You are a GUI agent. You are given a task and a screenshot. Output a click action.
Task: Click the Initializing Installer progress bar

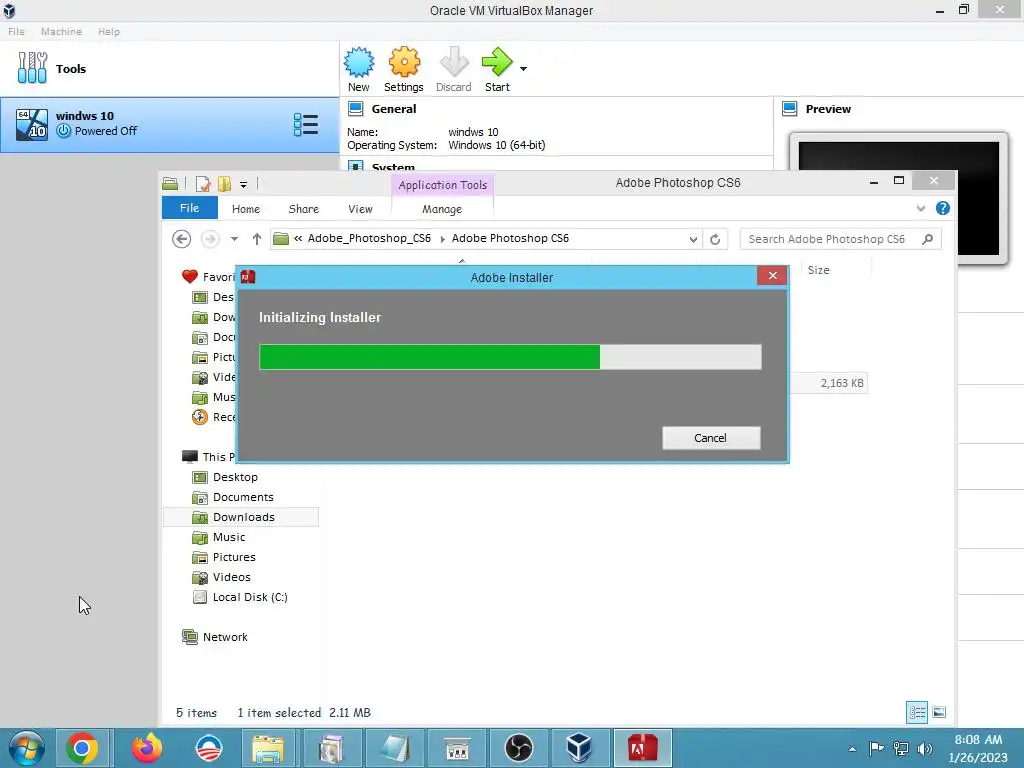point(510,357)
